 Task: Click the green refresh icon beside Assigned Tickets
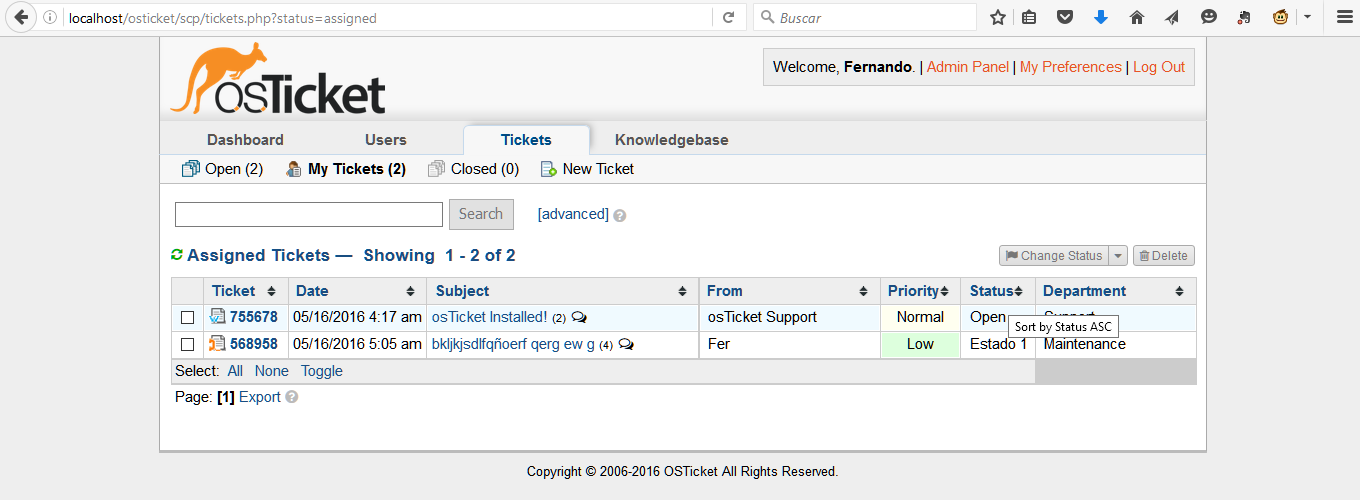[x=177, y=255]
